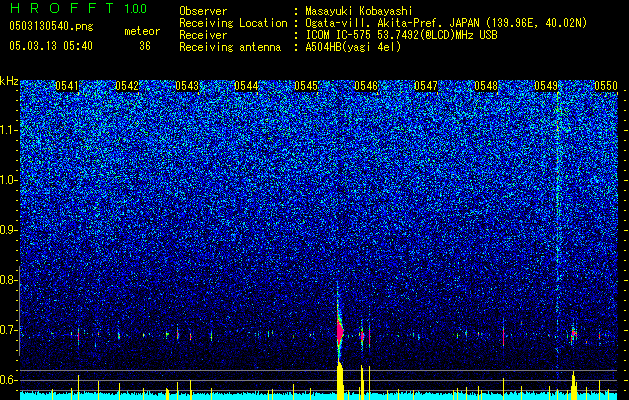Image resolution: width=629 pixels, height=400 pixels.
Task: Click the large red meteor echo near 0545
Action: tap(340, 331)
